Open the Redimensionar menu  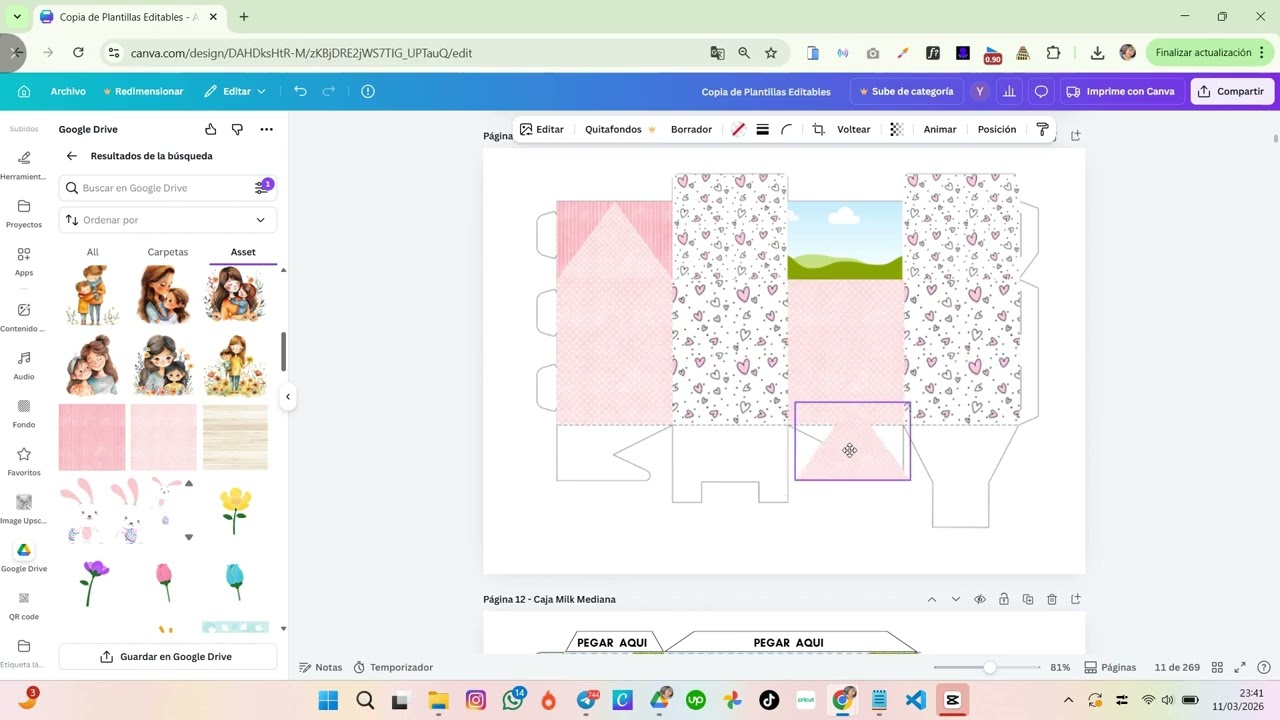143,91
